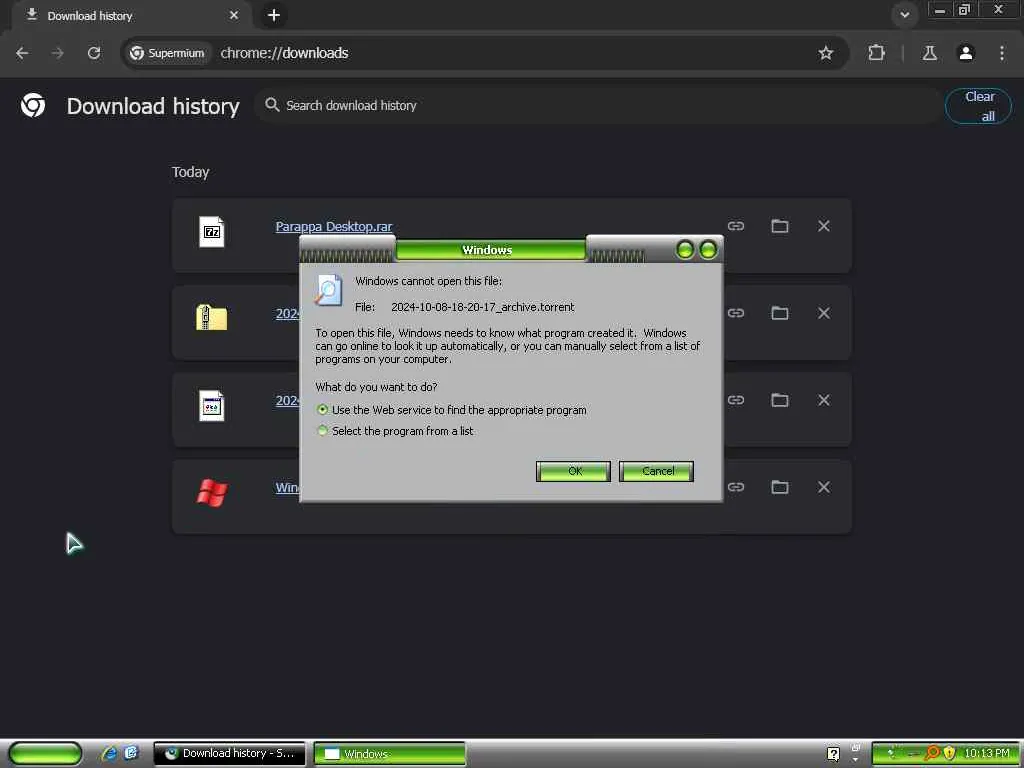The width and height of the screenshot is (1024, 768).
Task: Launch Internet Explorer from quick launch
Action: (x=109, y=753)
